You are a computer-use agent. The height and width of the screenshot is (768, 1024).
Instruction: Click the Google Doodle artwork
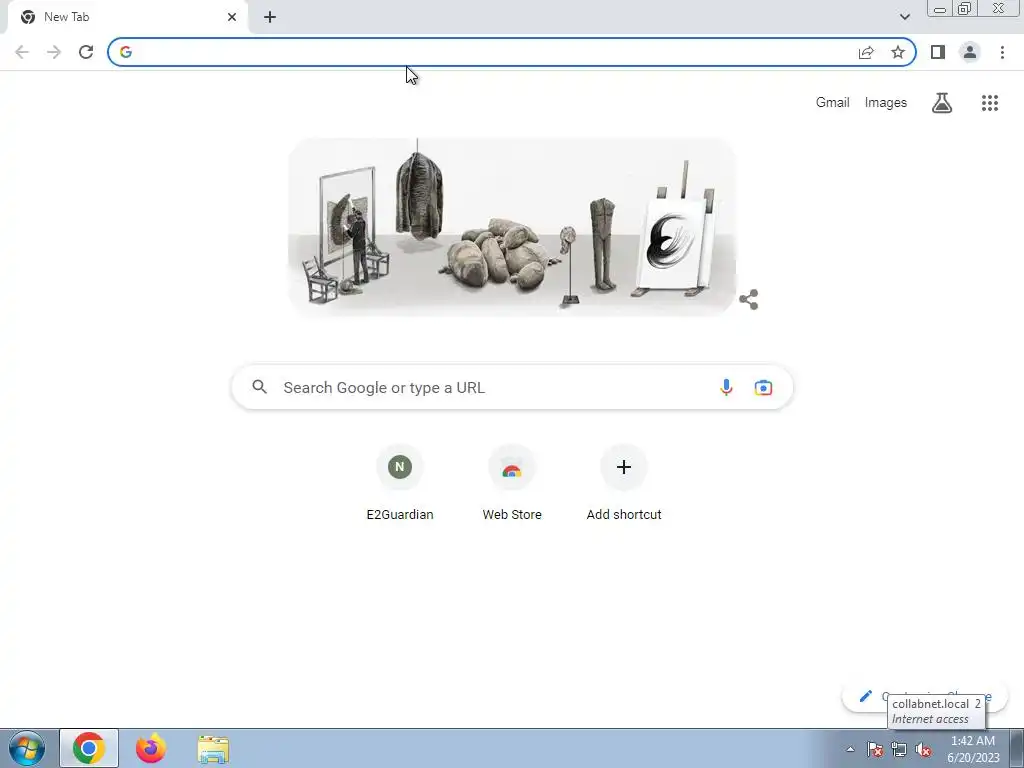pos(512,227)
